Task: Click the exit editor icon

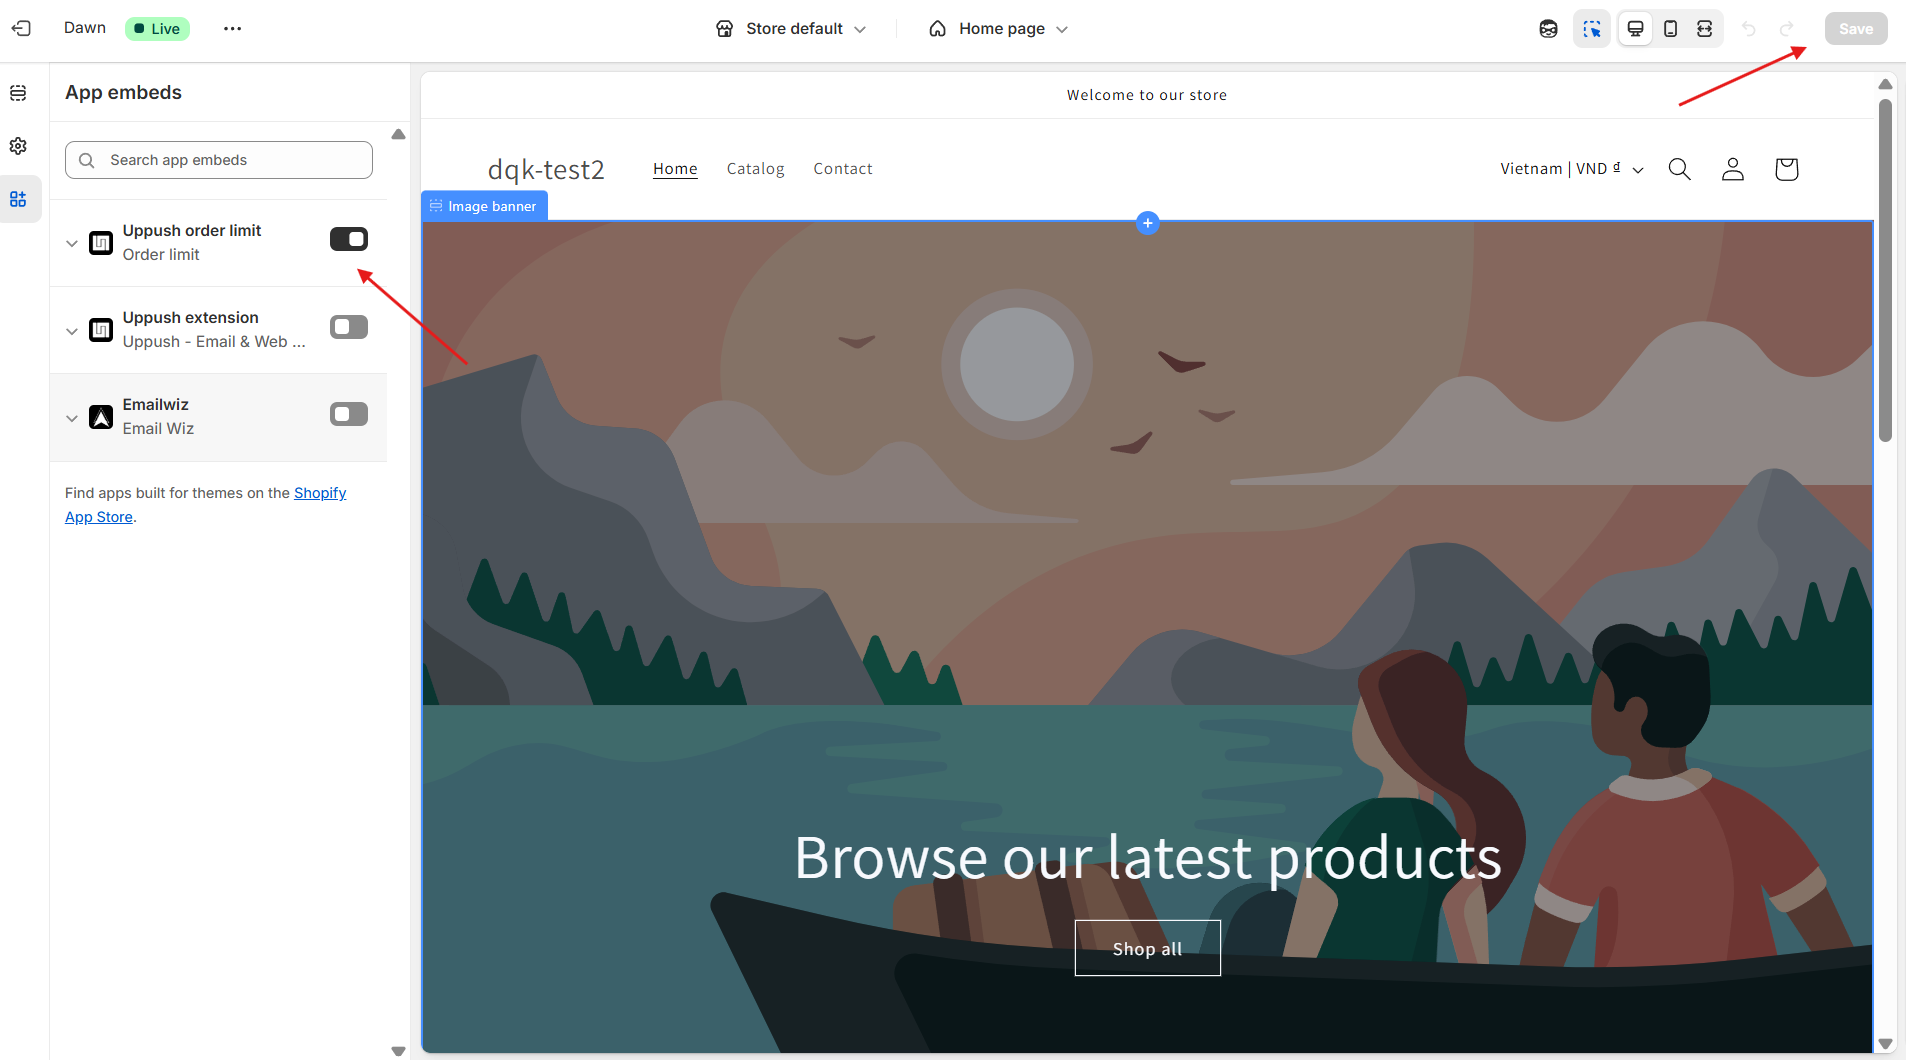Action: pos(21,28)
